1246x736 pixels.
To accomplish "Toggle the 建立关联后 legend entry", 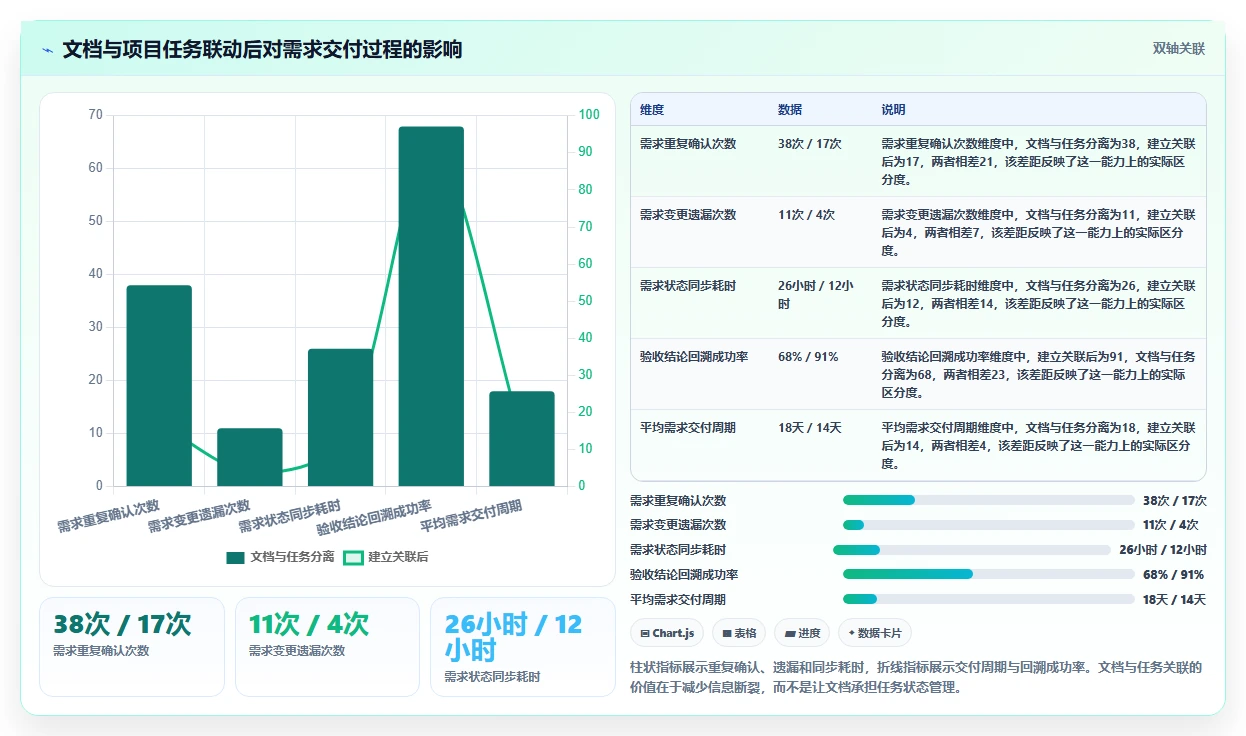I will point(386,557).
